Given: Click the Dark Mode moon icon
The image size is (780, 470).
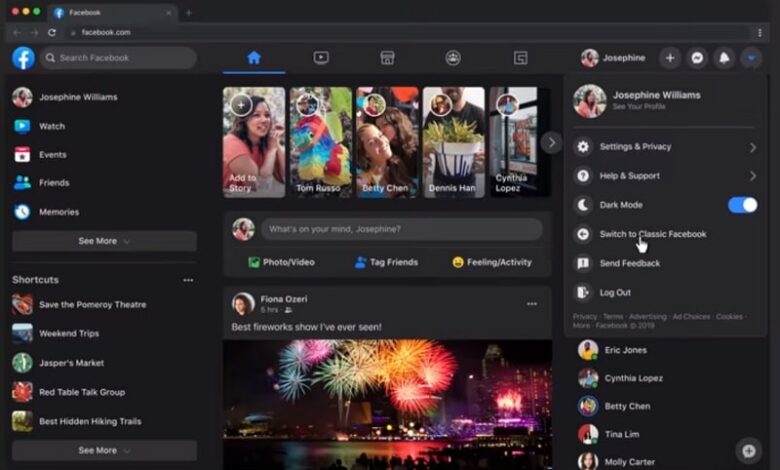Looking at the screenshot, I should 583,205.
